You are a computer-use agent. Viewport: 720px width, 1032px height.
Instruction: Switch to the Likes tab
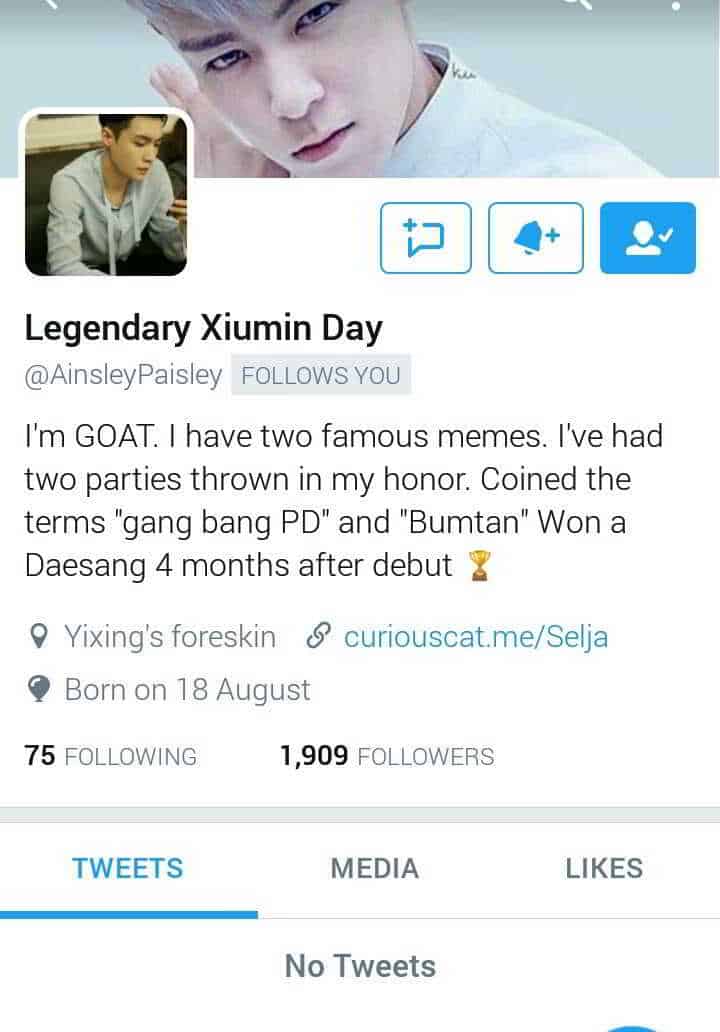(x=604, y=869)
